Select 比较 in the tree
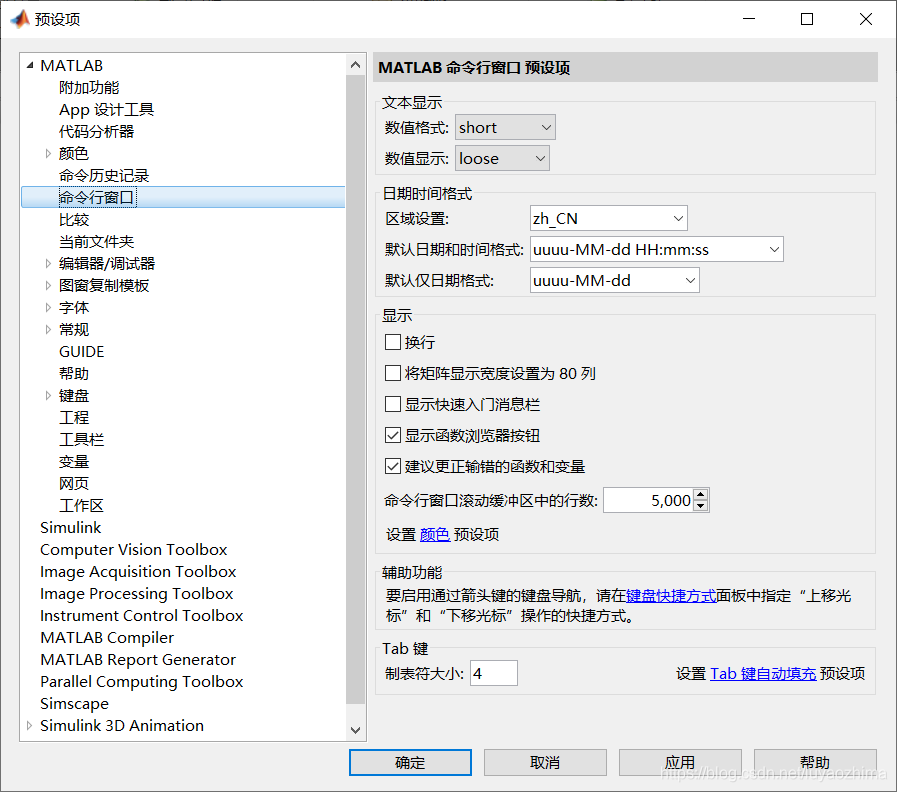Viewport: 897px width, 792px height. click(74, 219)
